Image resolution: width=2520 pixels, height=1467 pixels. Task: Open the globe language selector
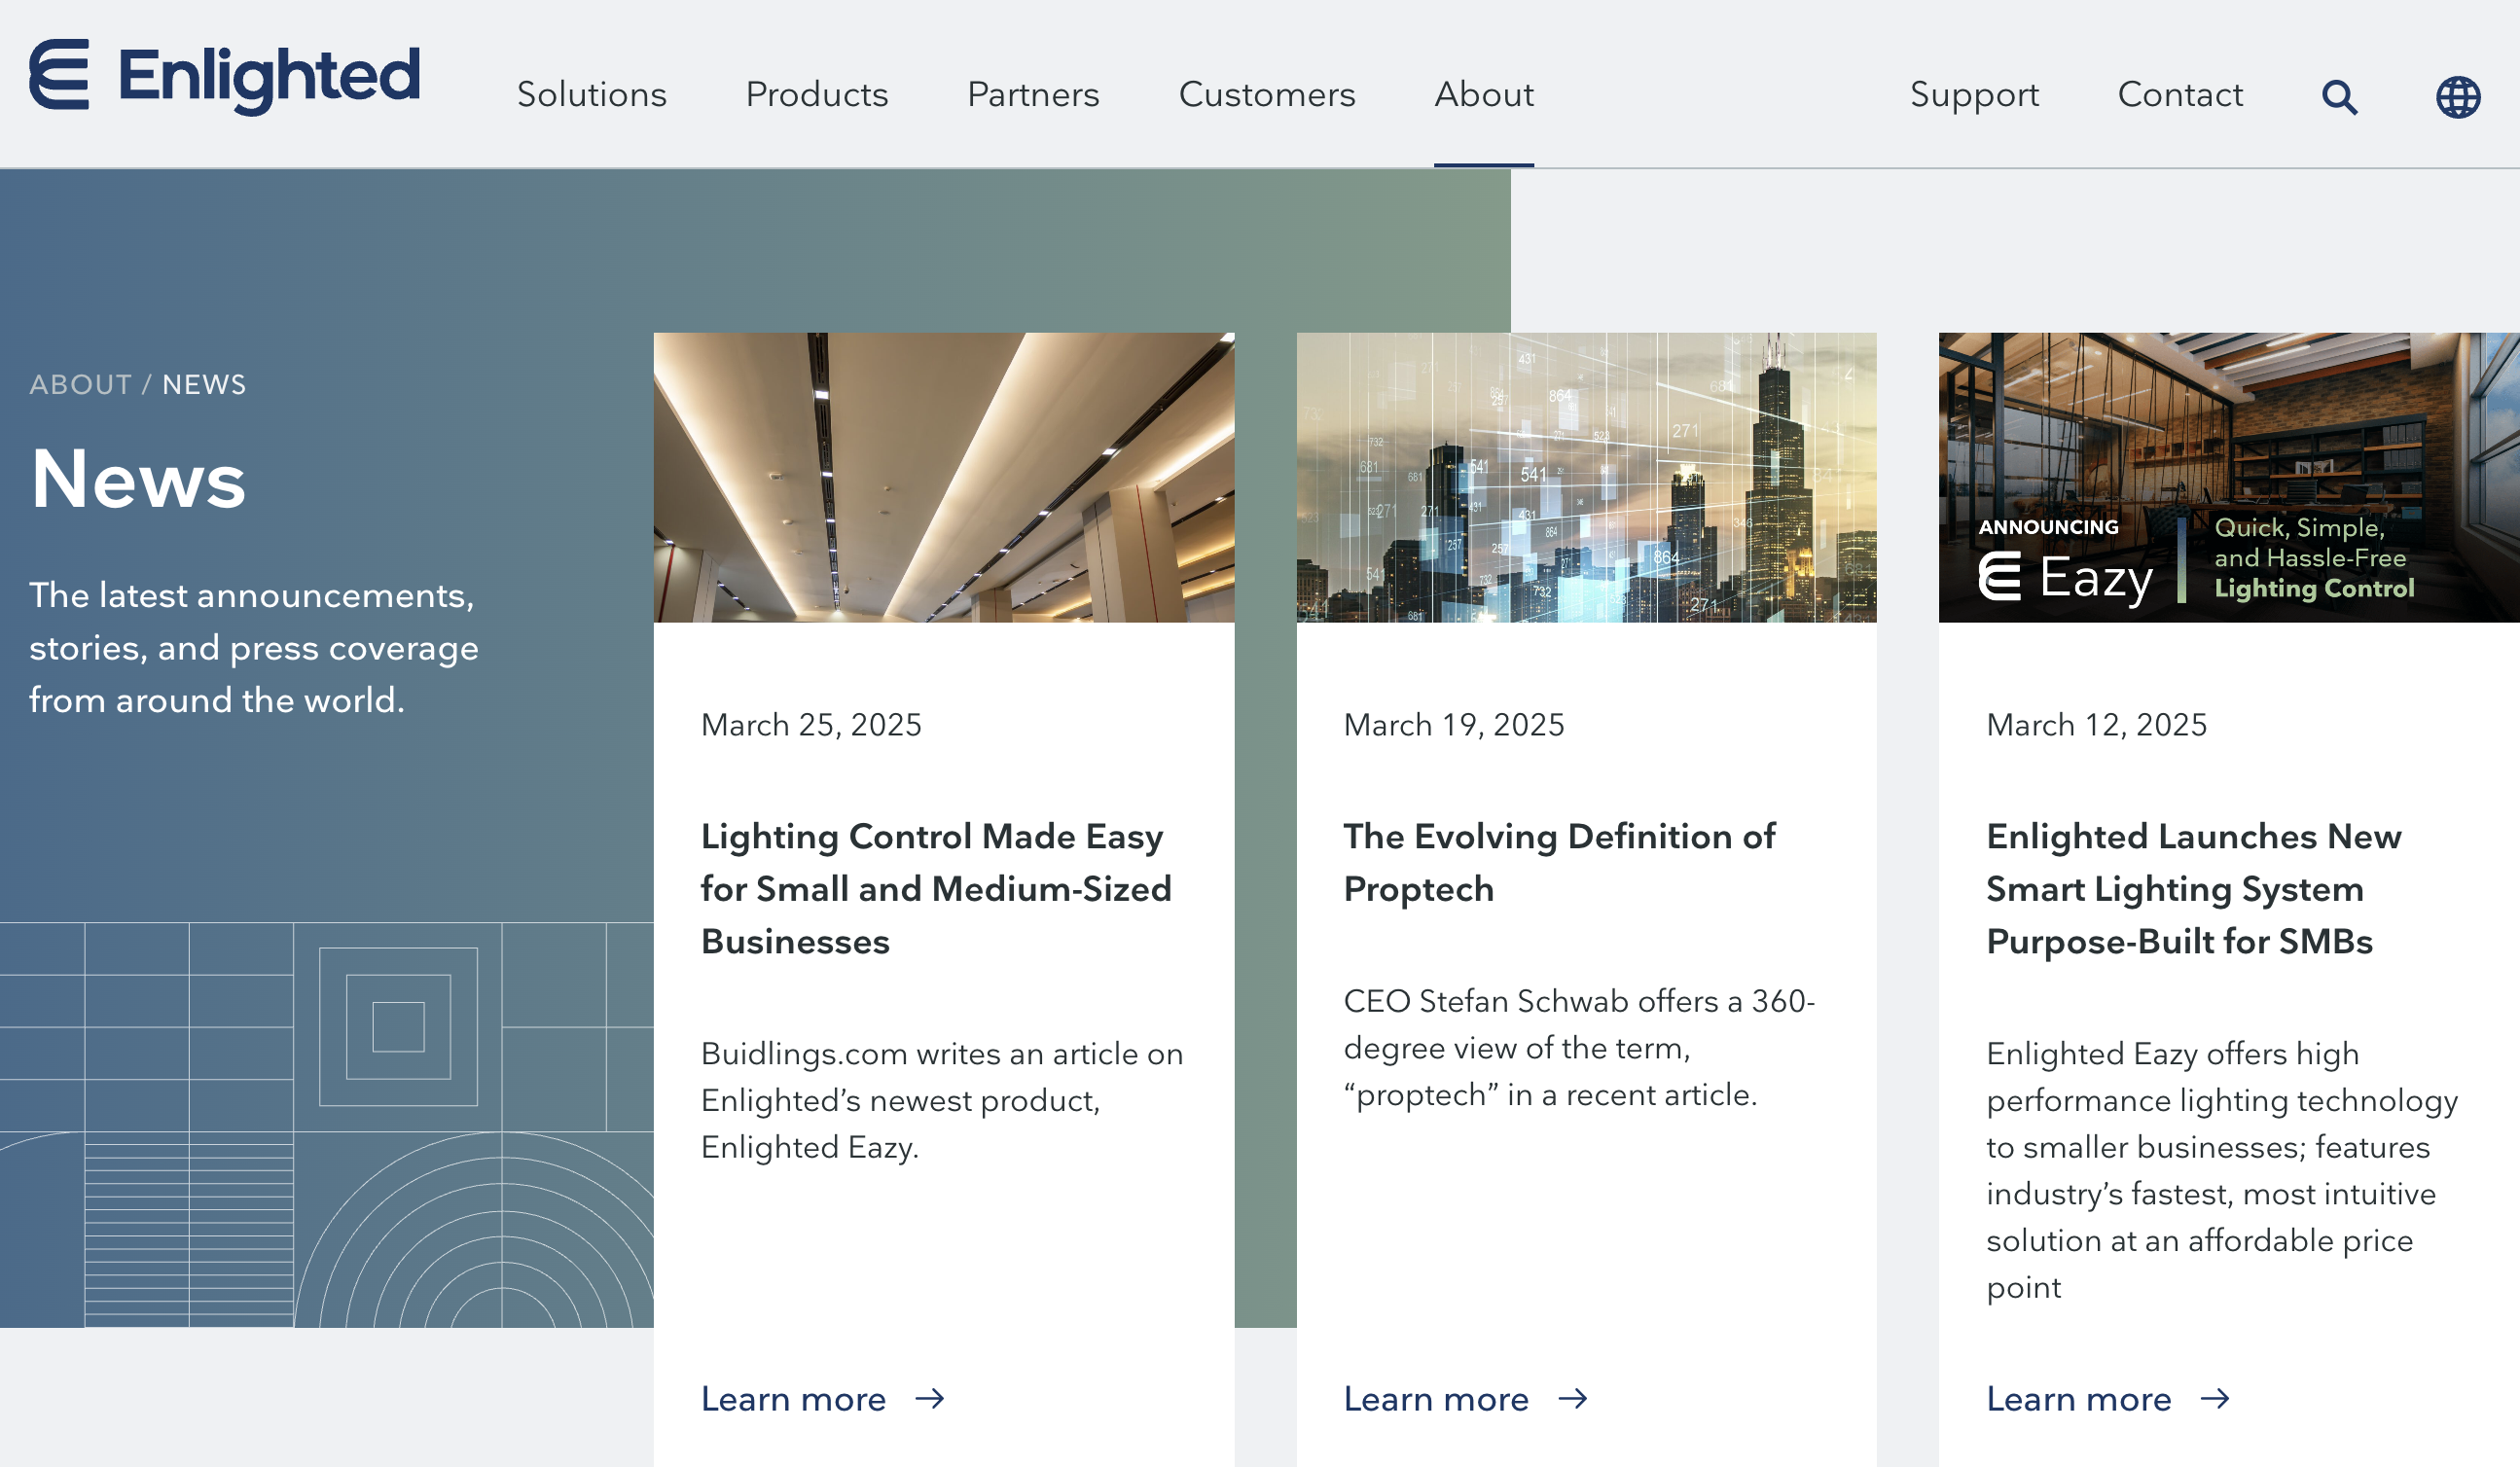pos(2457,97)
